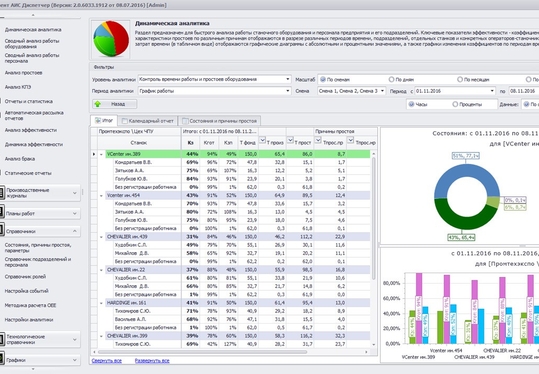Select the Проценты radio button
This screenshot has width=539, height=374.
click(455, 104)
